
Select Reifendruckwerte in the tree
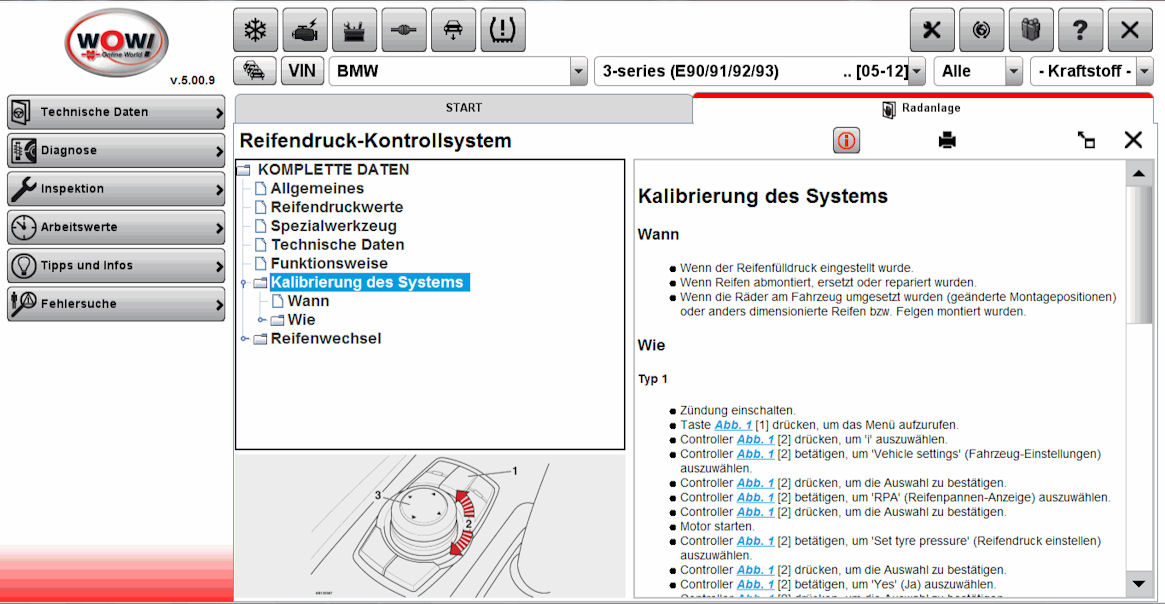[x=337, y=207]
